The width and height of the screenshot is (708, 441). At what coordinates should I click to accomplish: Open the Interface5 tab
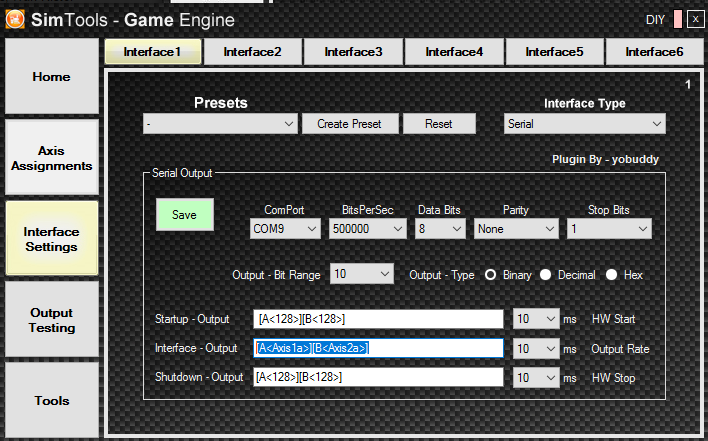tap(554, 51)
